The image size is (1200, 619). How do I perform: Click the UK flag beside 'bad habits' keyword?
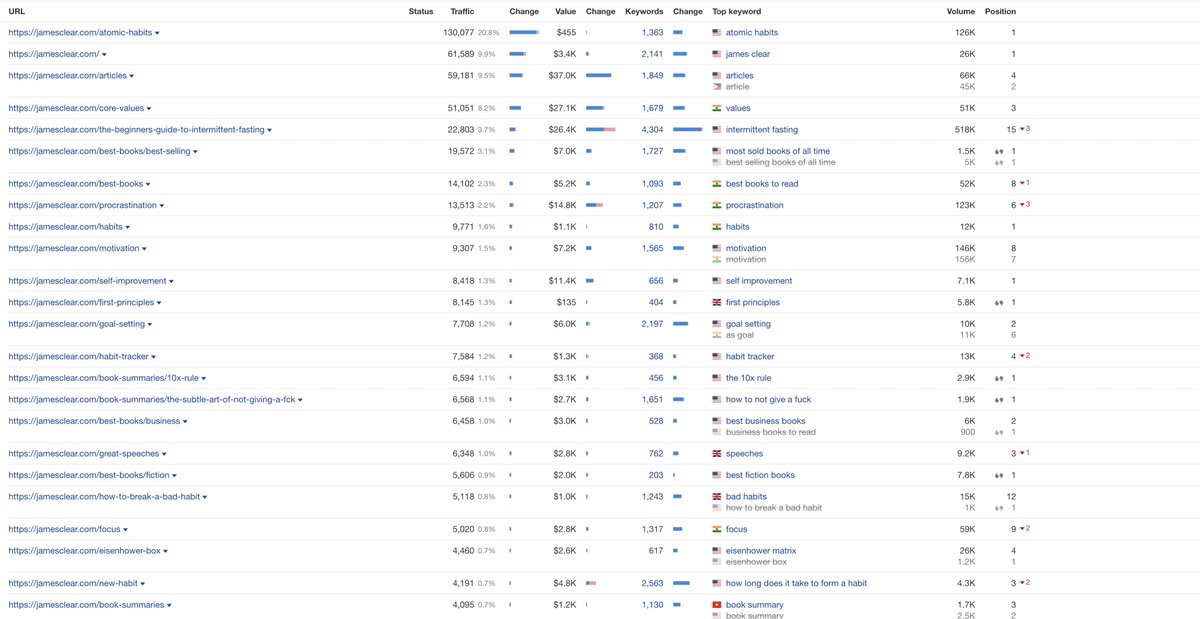716,497
